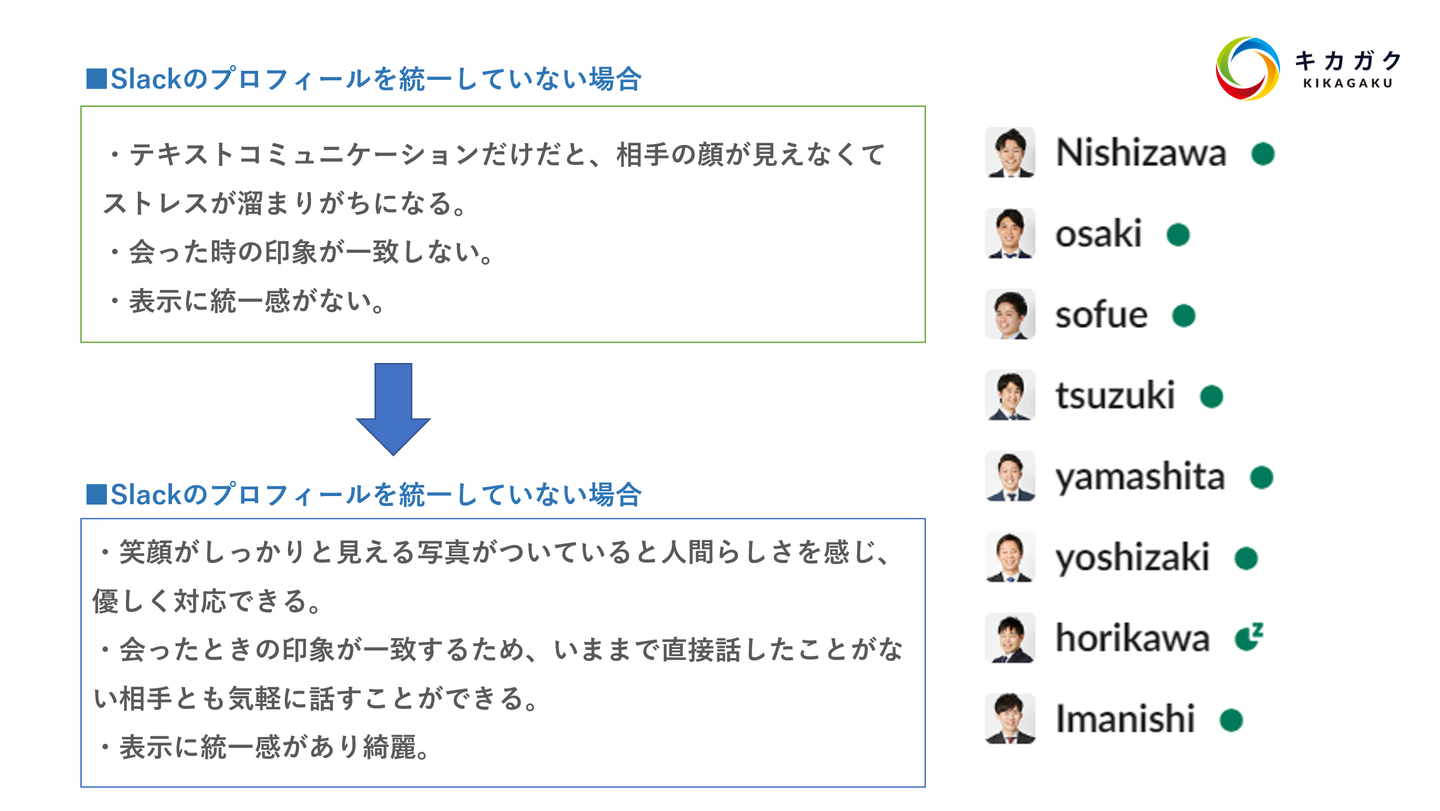Click inside the green-bordered text box
This screenshot has width=1440, height=811.
tap(502, 224)
